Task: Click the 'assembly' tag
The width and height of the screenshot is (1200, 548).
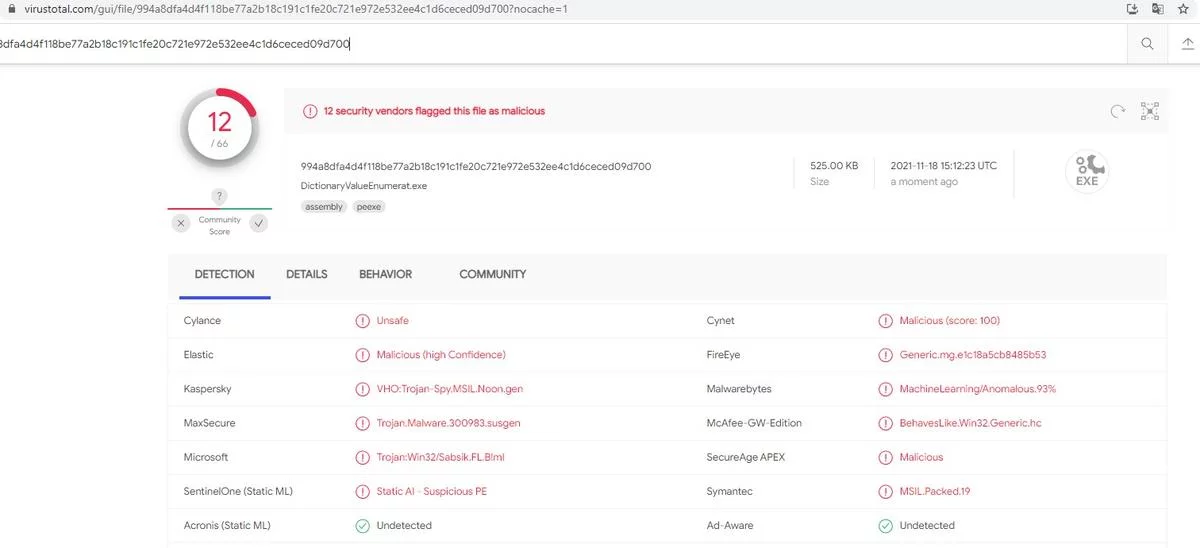Action: [x=324, y=207]
